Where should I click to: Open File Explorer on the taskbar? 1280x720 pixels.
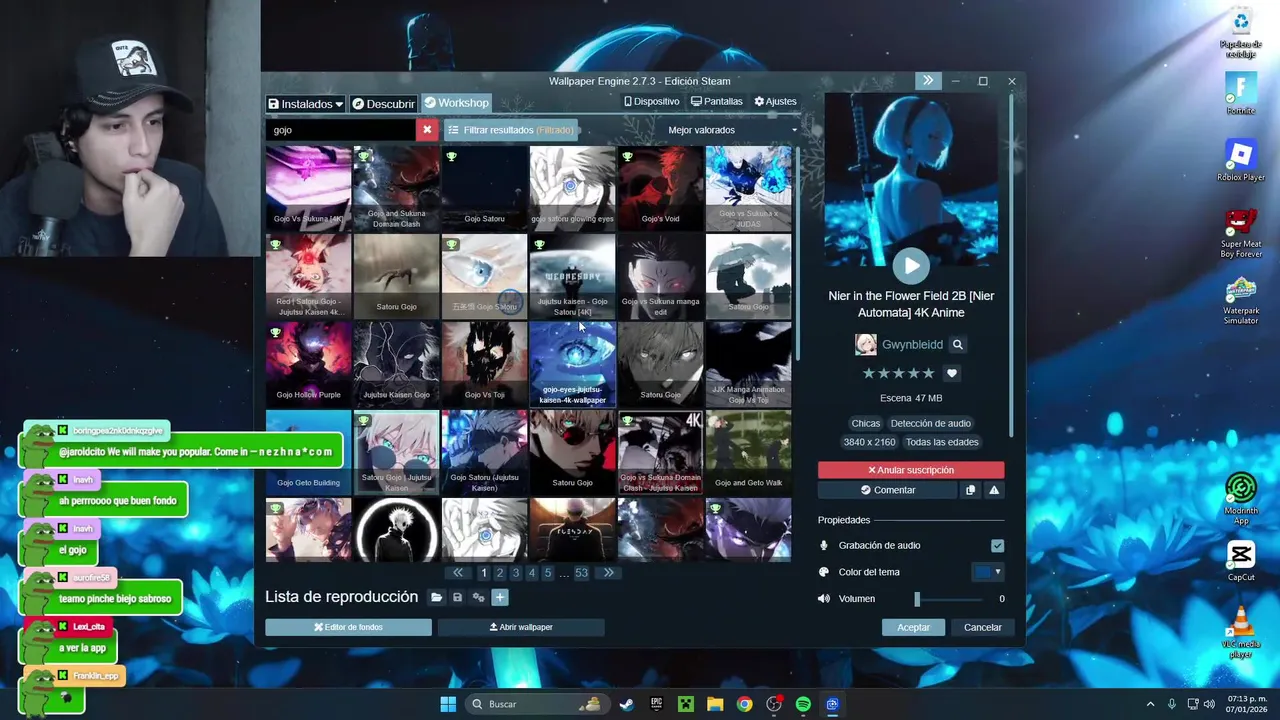tap(715, 704)
